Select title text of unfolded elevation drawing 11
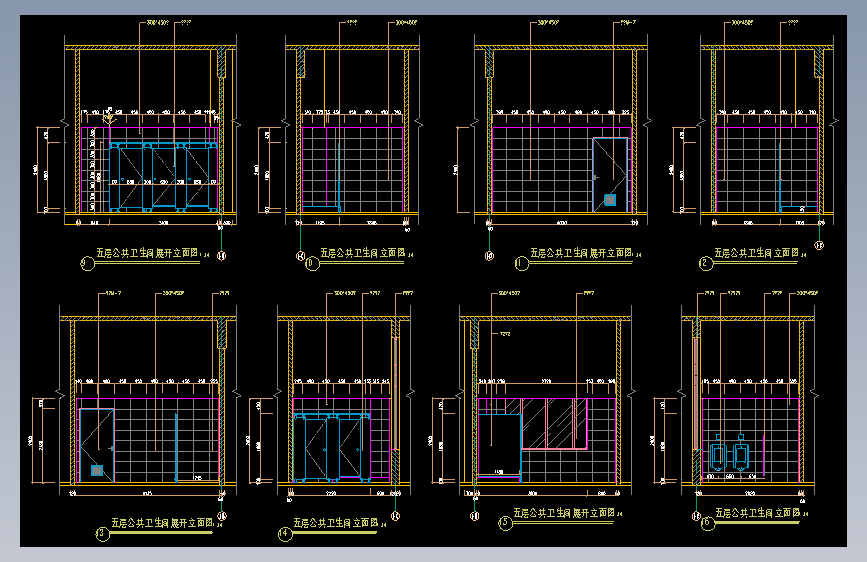 click(x=581, y=253)
